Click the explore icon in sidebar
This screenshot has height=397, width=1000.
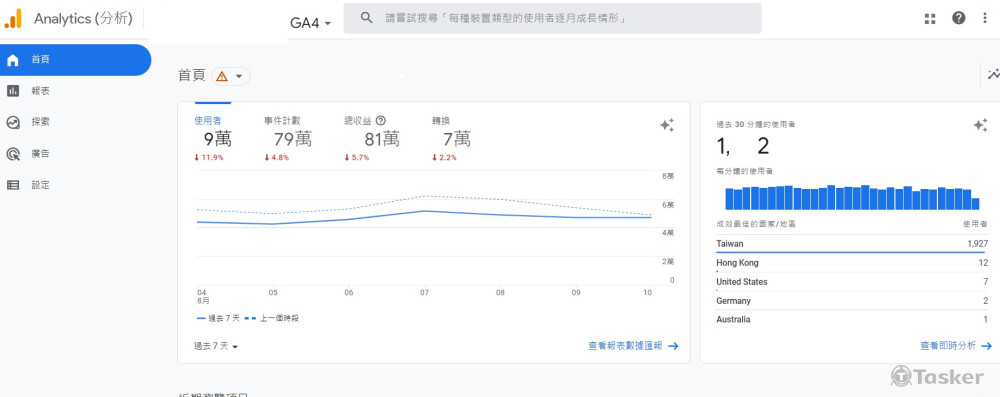point(13,122)
